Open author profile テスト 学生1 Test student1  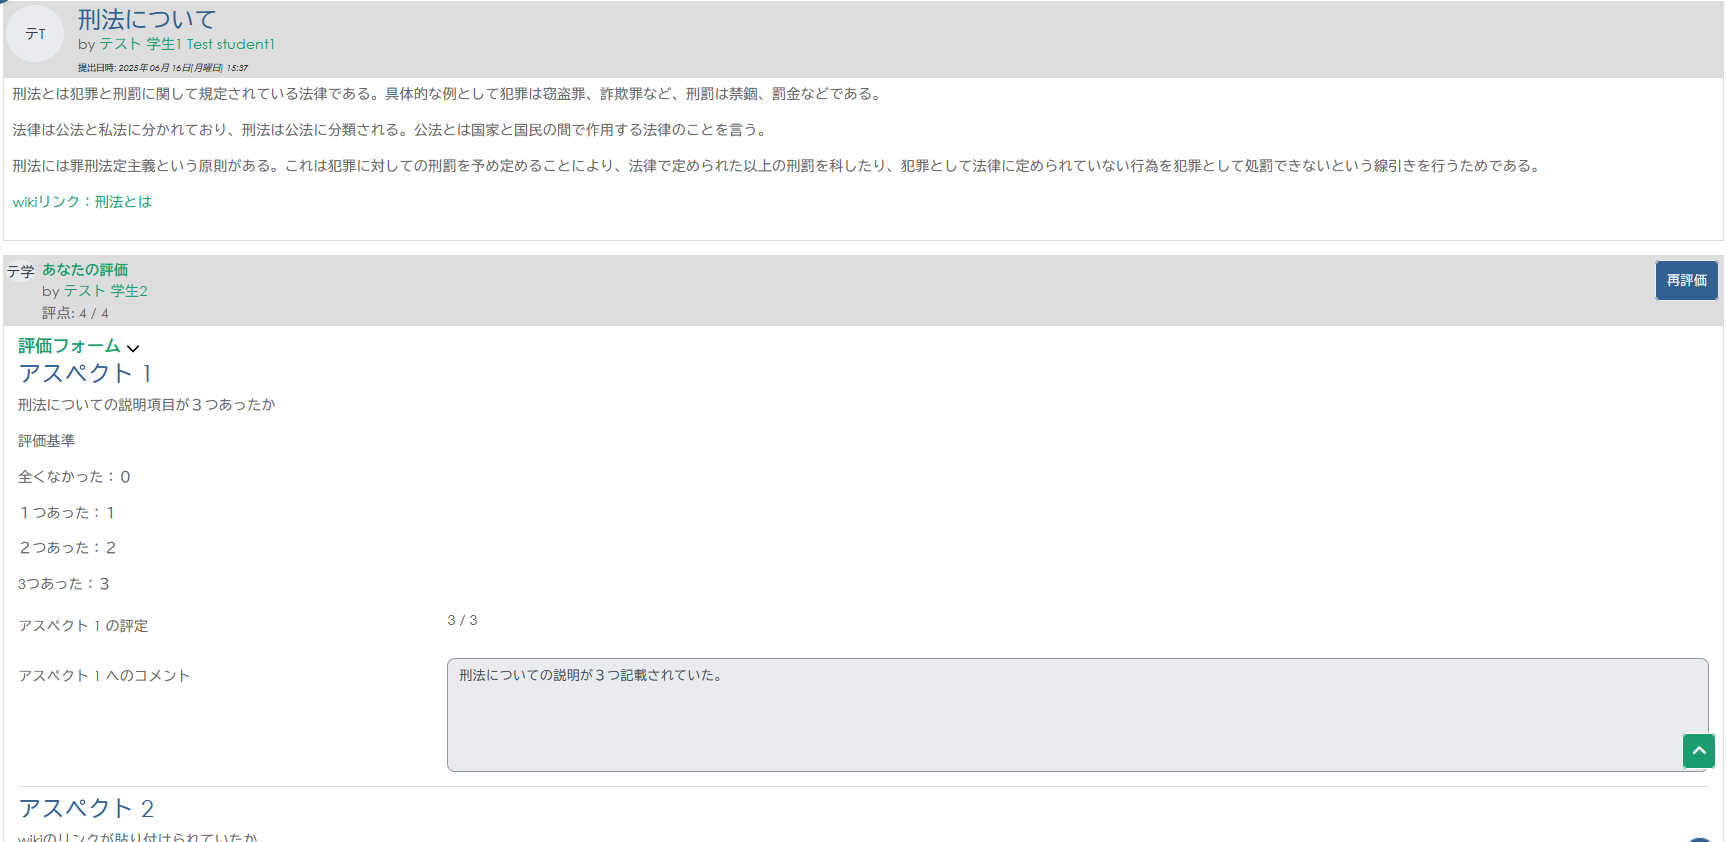click(186, 44)
